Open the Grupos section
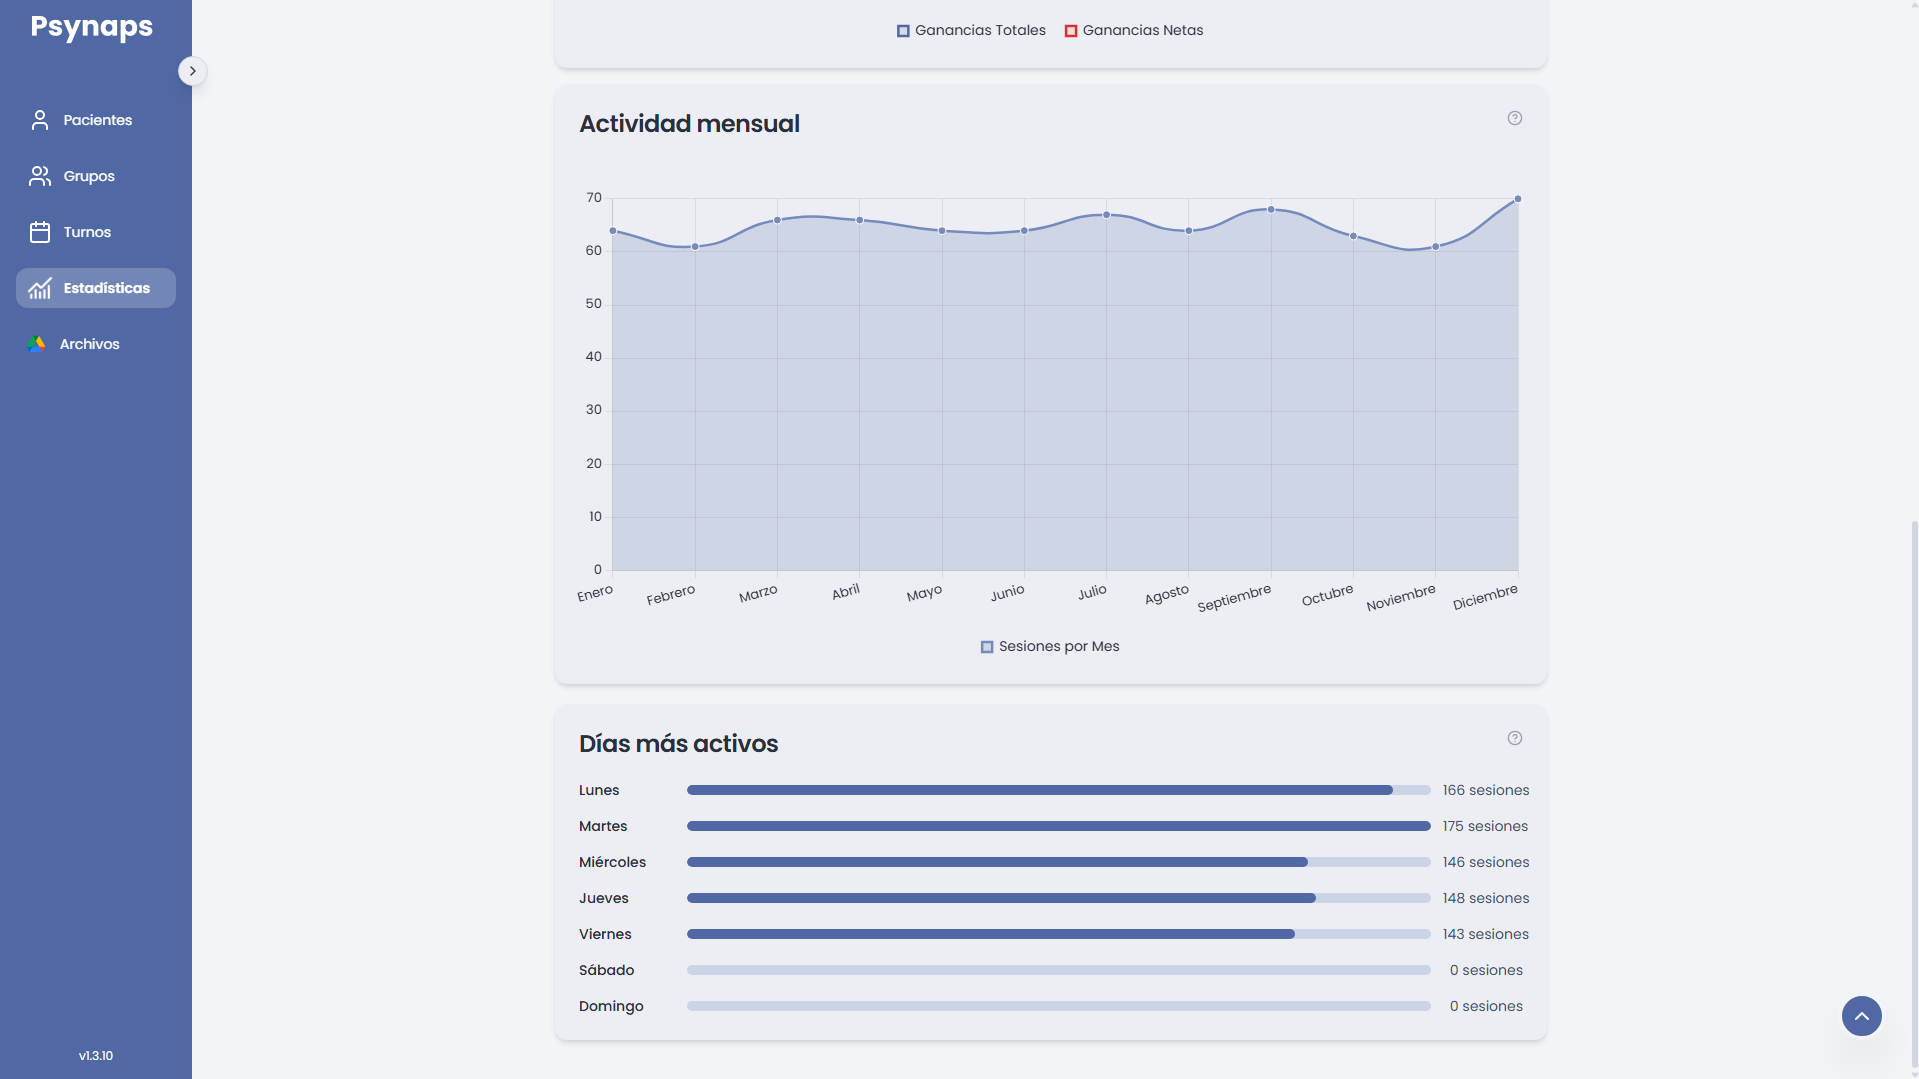The height and width of the screenshot is (1079, 1919). pos(96,176)
